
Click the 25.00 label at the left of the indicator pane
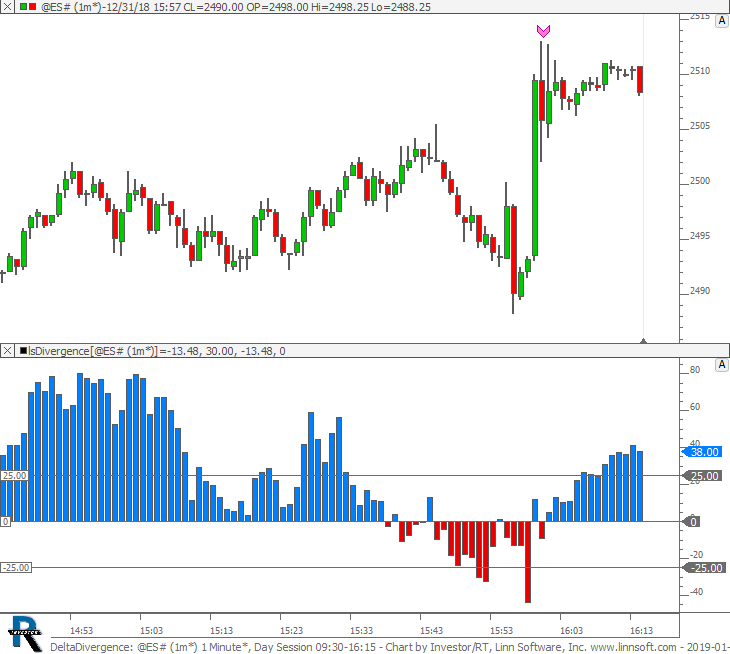click(x=14, y=476)
